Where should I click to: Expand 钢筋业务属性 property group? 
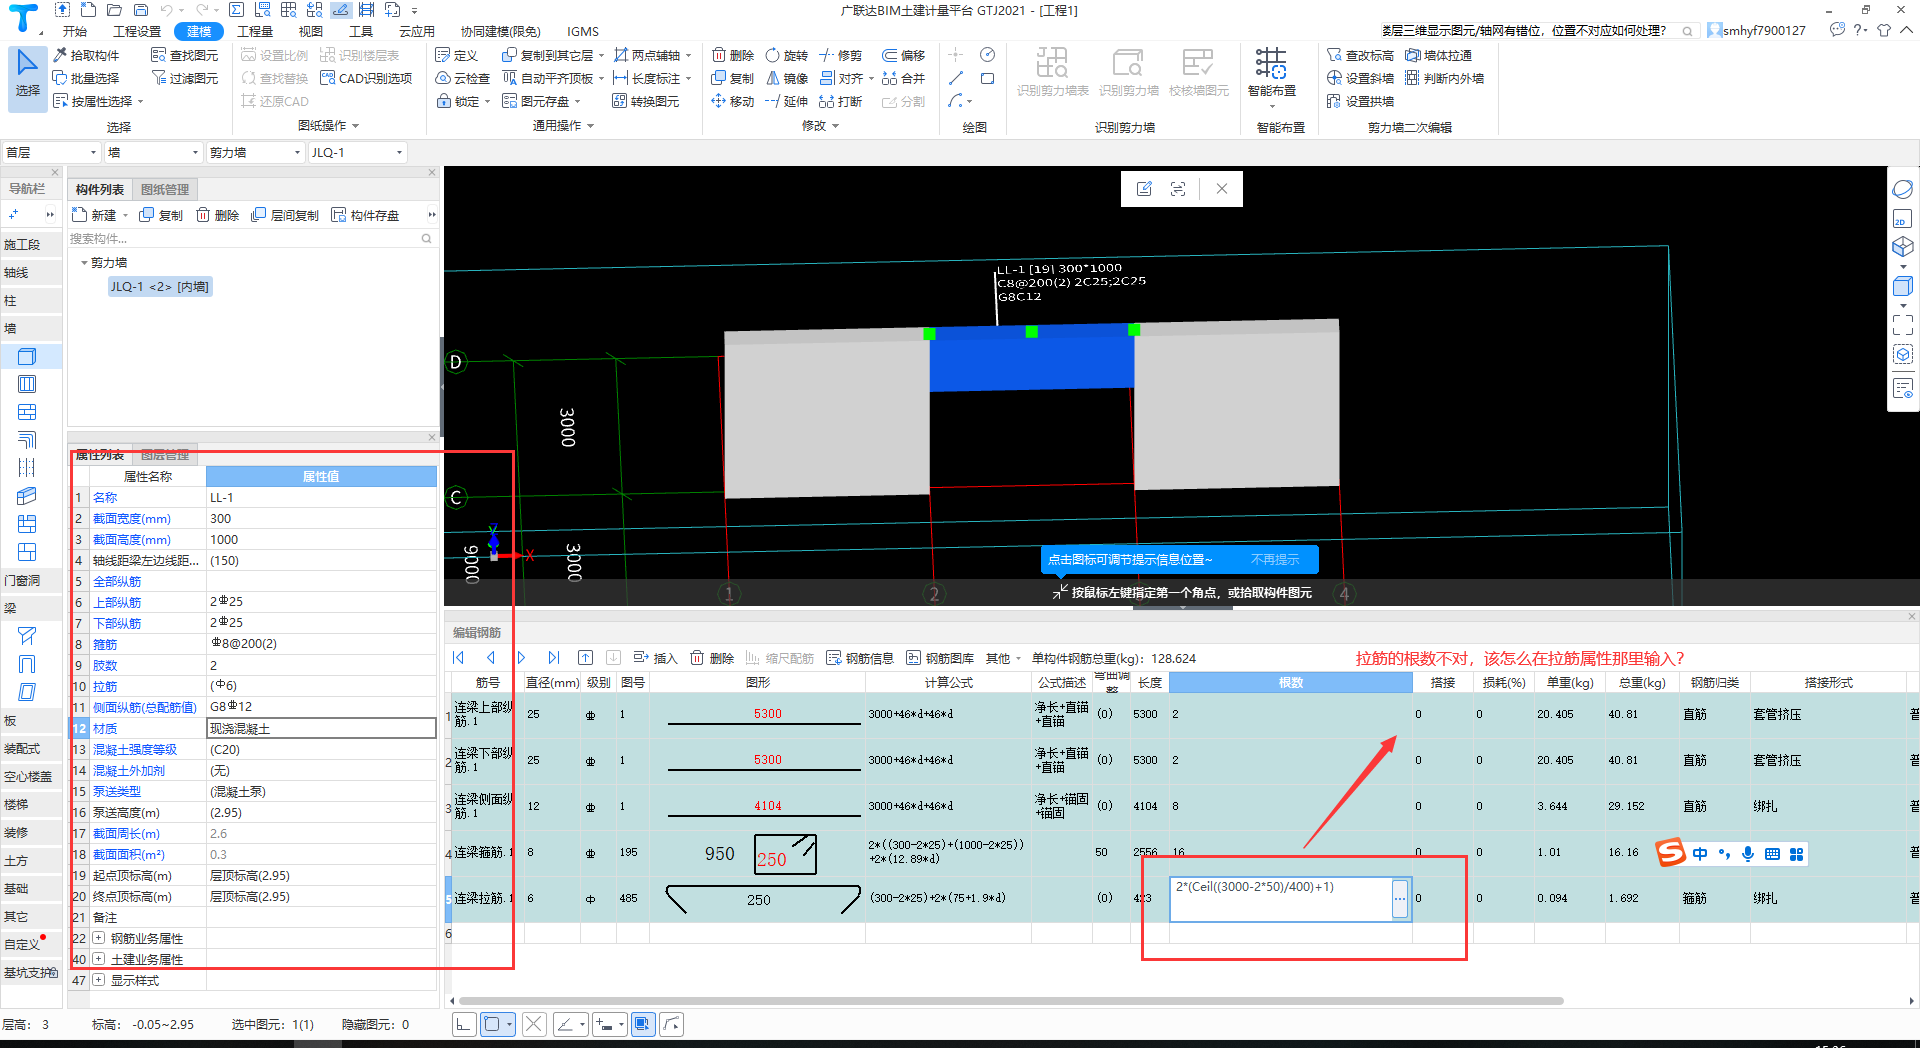click(x=99, y=938)
